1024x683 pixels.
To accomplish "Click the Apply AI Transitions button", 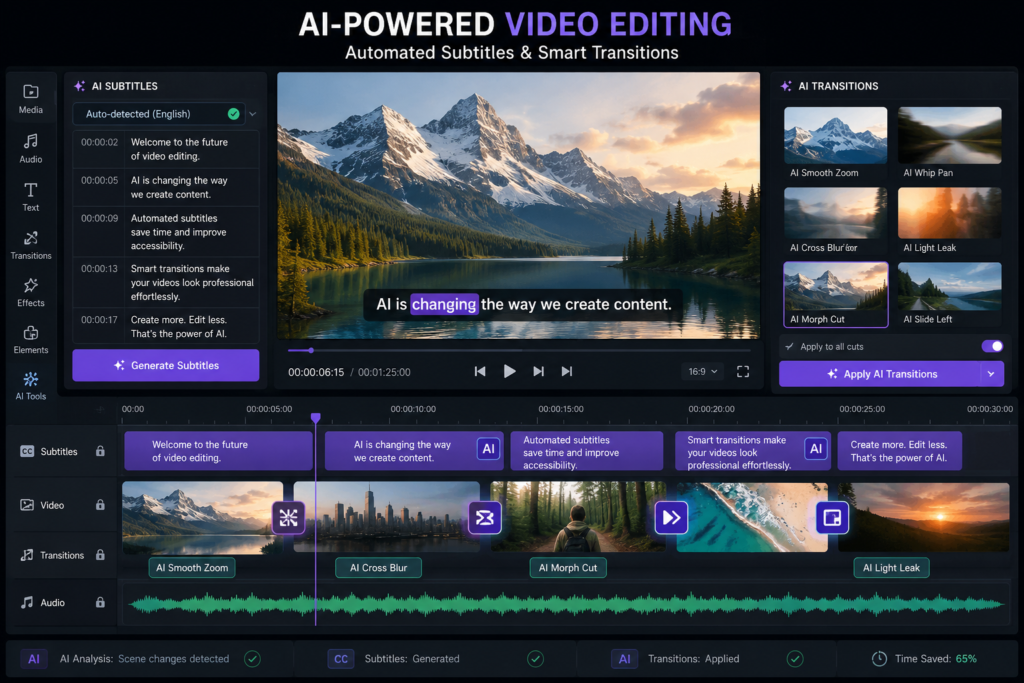I will pos(880,374).
